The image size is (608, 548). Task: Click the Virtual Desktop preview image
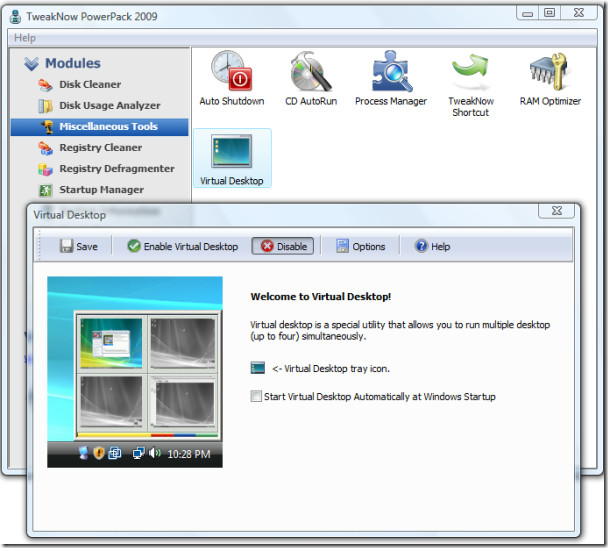(x=135, y=372)
